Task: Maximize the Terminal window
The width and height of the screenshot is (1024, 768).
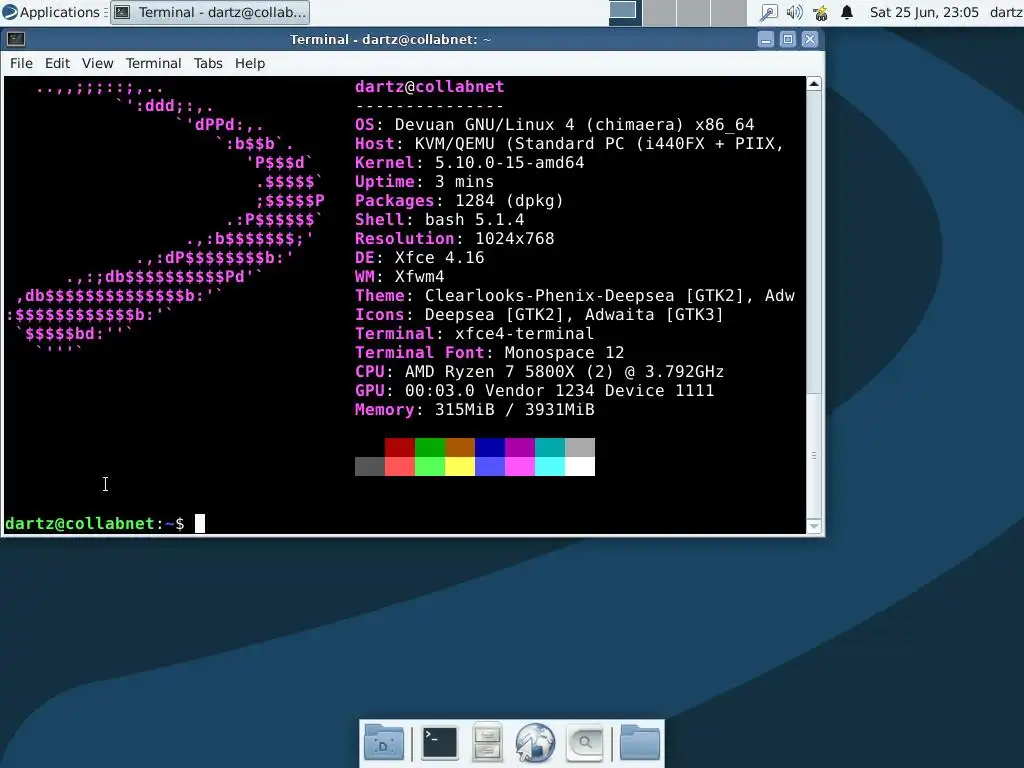Action: pyautogui.click(x=788, y=39)
